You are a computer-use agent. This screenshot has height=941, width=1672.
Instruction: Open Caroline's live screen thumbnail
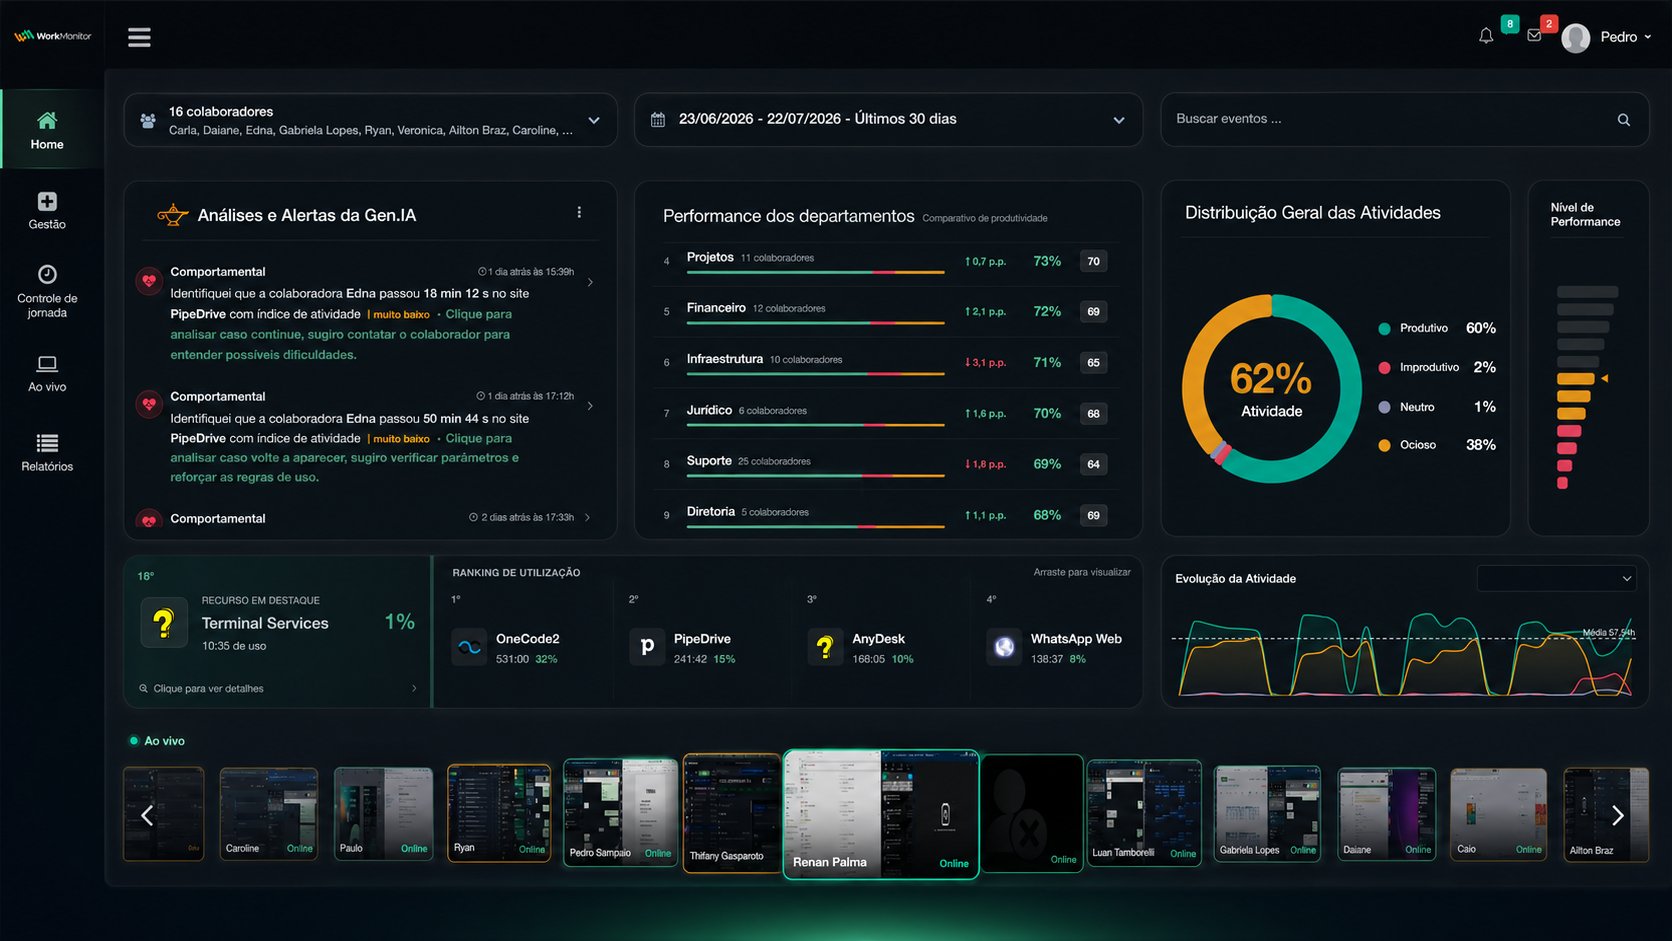[x=269, y=813]
